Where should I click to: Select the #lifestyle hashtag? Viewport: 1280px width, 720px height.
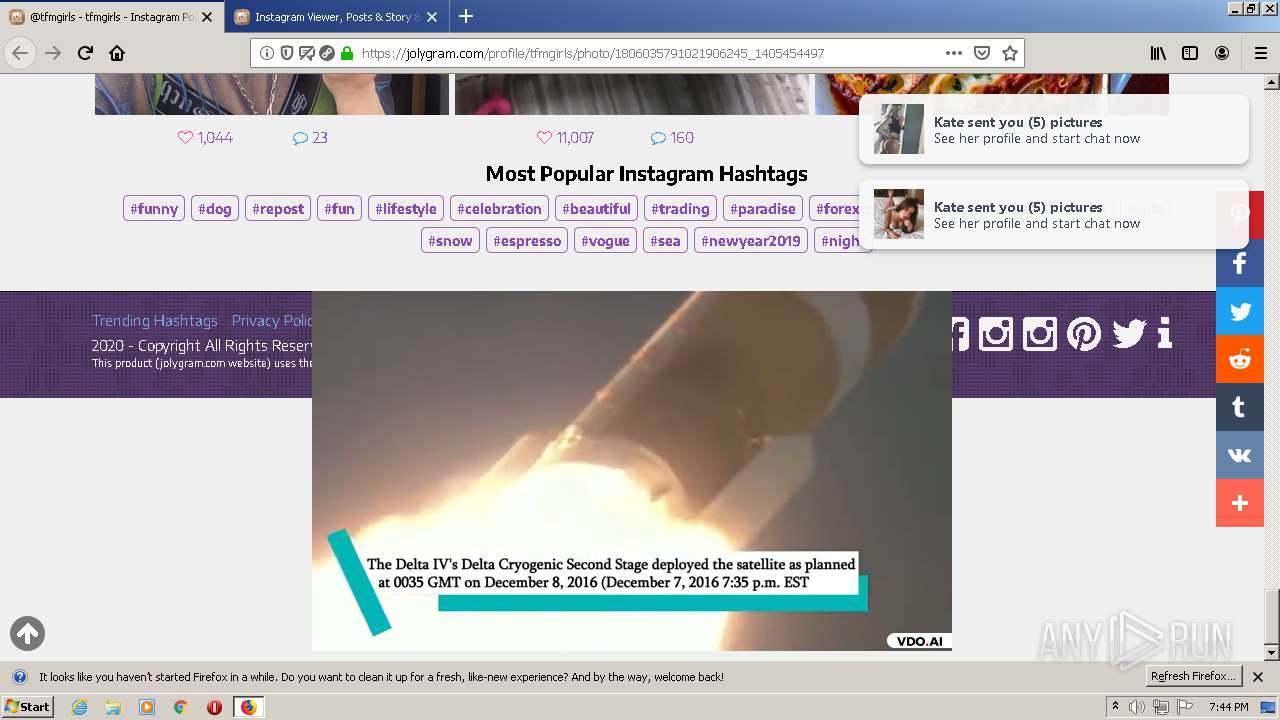click(x=406, y=209)
